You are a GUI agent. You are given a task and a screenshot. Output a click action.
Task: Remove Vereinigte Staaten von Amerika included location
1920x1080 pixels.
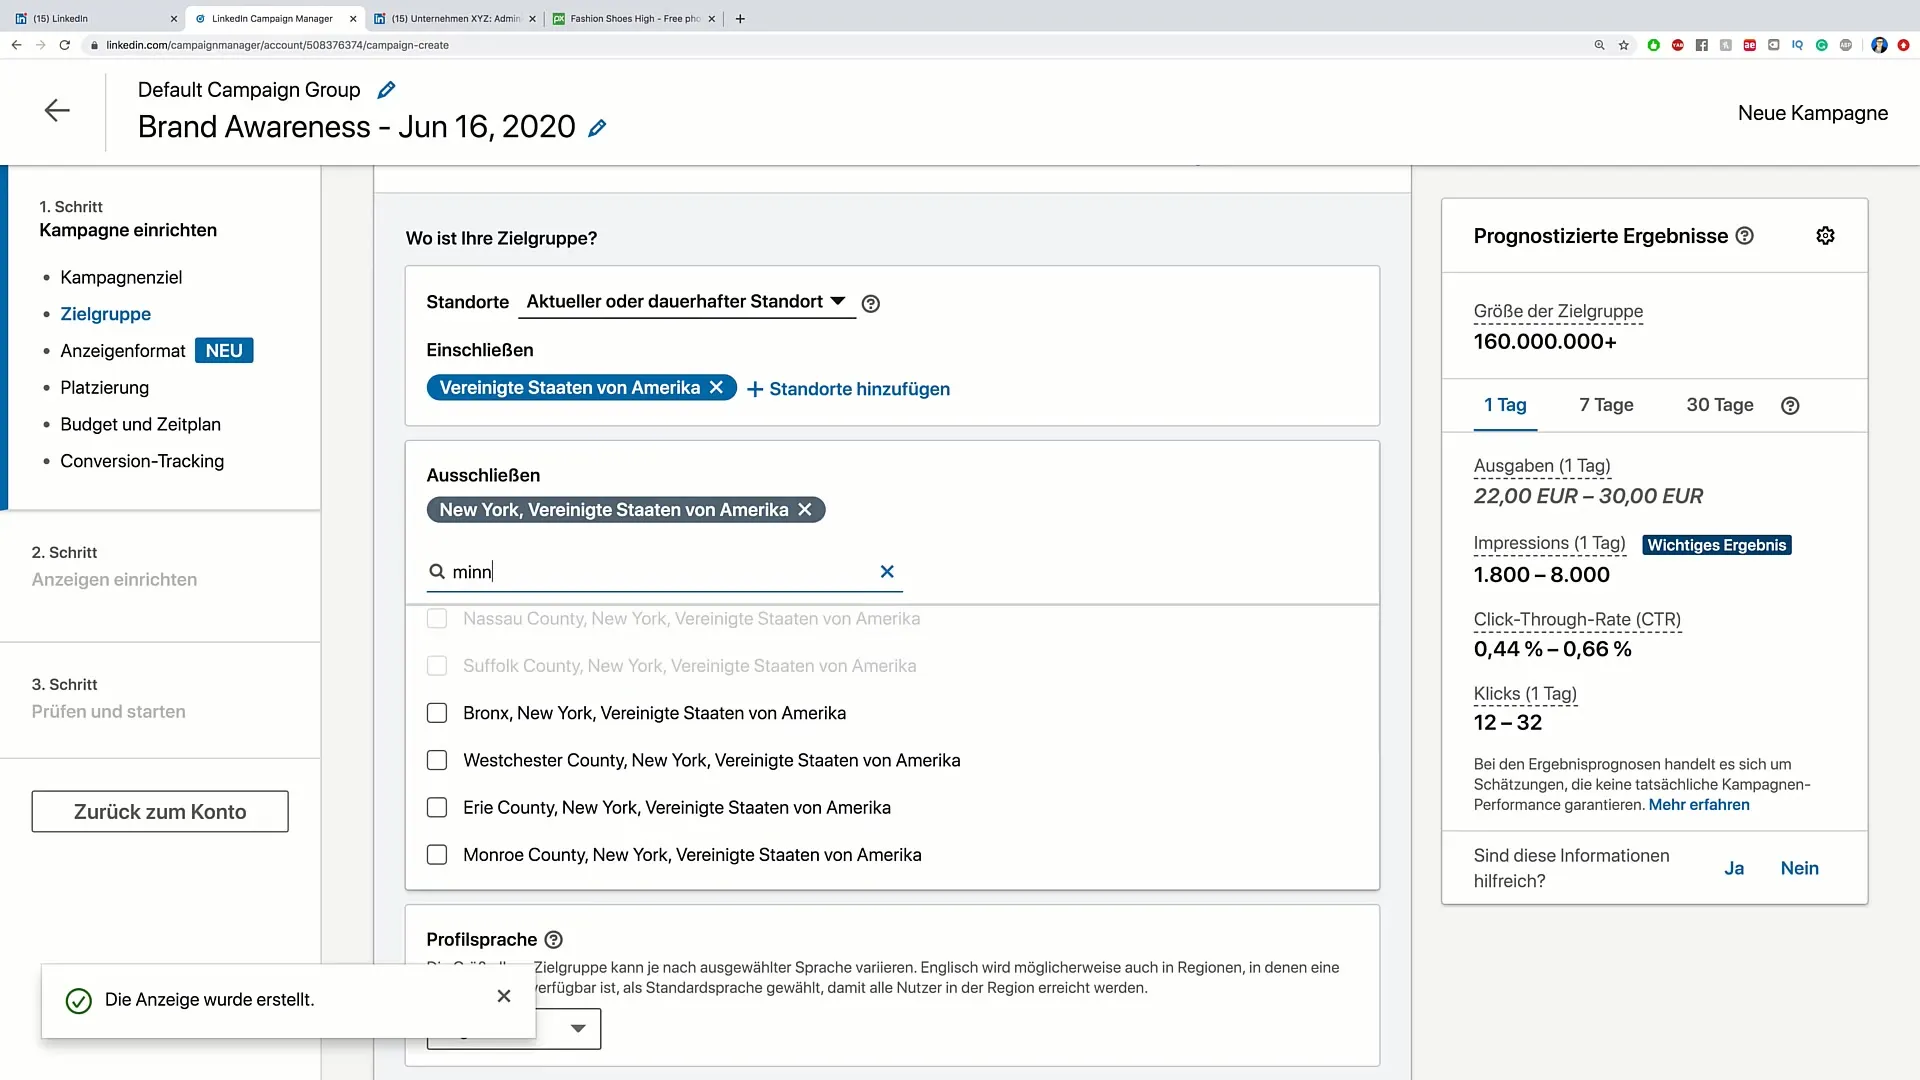716,388
